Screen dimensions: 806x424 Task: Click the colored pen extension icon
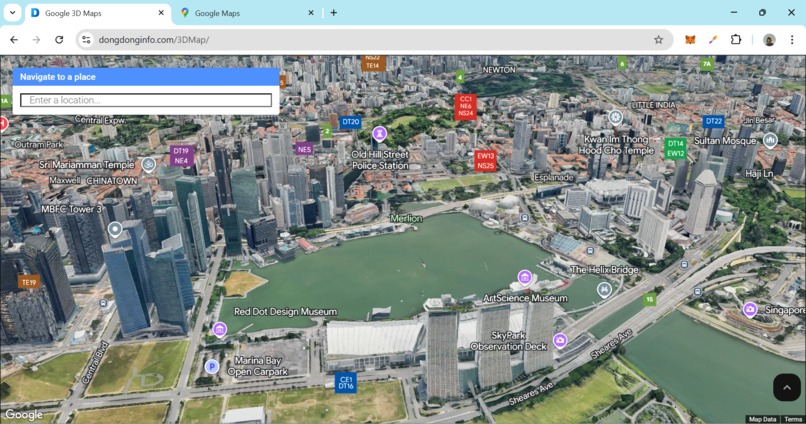[713, 40]
